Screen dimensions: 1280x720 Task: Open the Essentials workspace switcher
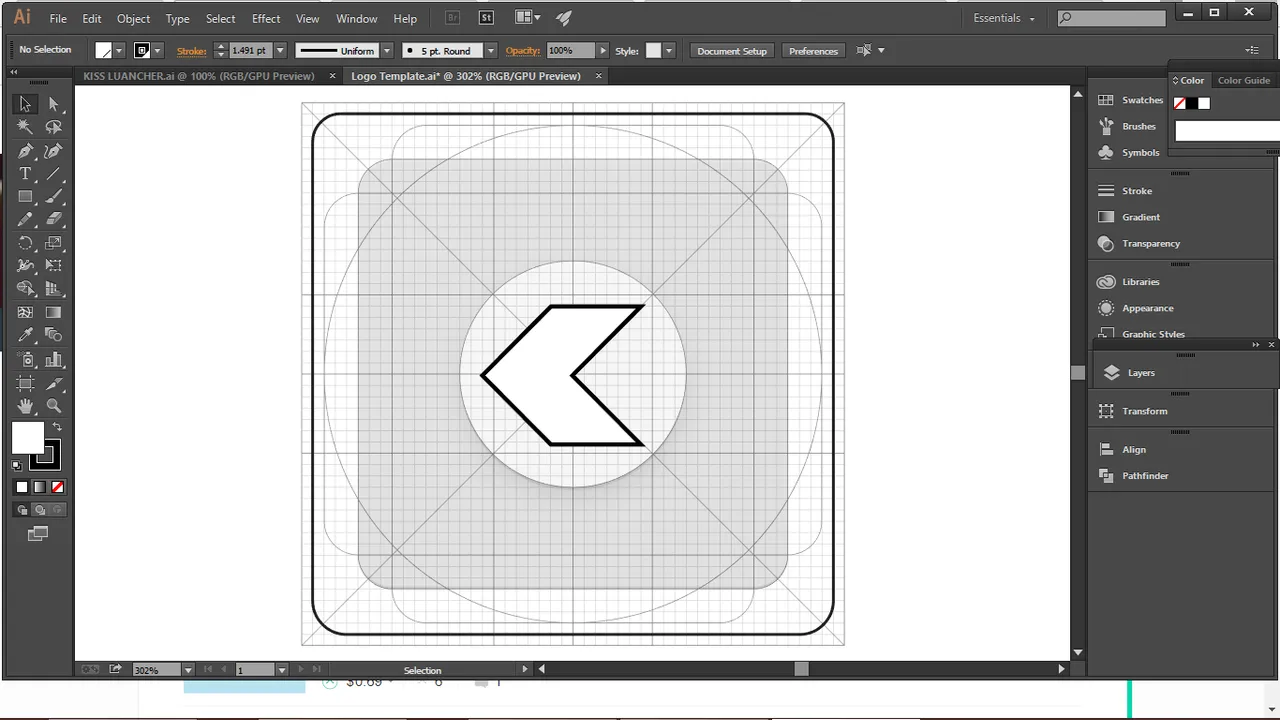point(1004,18)
